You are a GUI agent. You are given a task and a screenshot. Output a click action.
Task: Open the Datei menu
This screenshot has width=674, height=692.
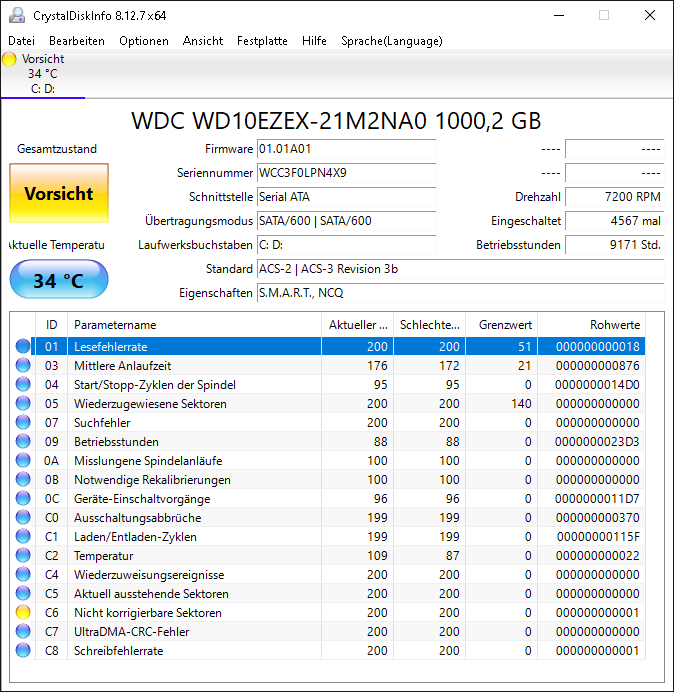pyautogui.click(x=21, y=41)
